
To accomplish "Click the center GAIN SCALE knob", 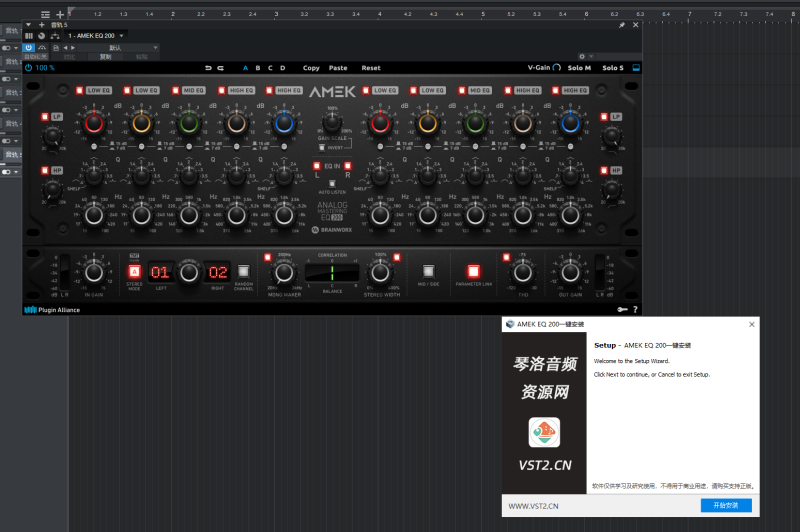I will pos(332,122).
